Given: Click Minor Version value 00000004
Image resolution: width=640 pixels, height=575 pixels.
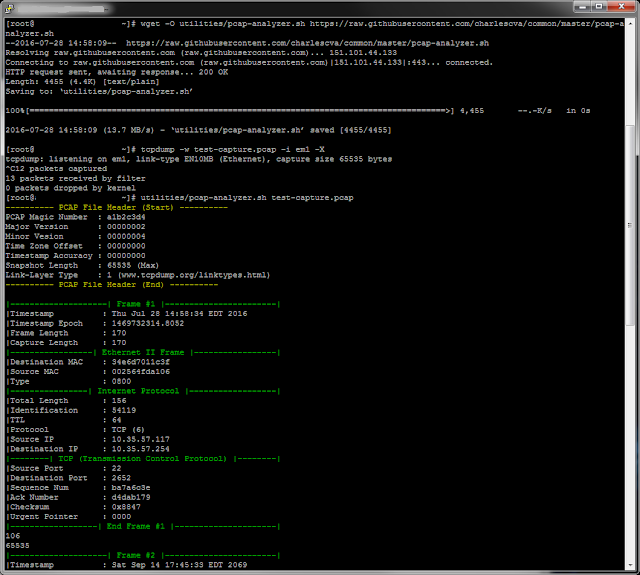Looking at the screenshot, I should coord(126,237).
